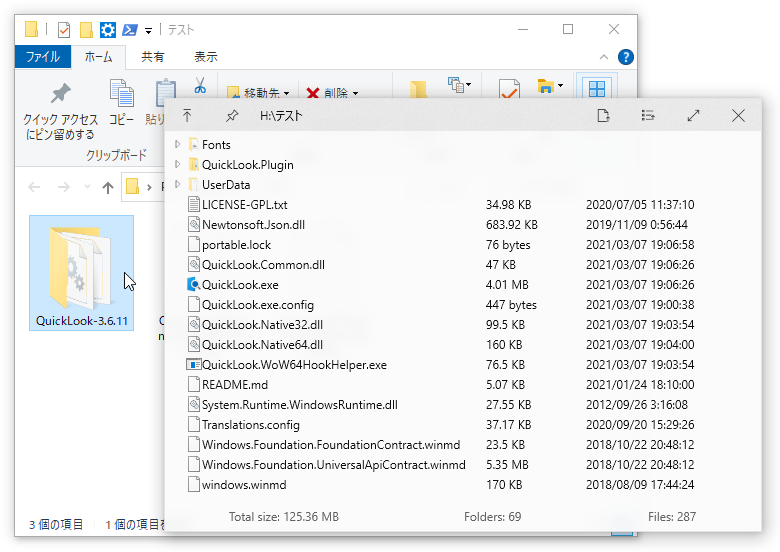
Task: Click blue gear icon in quick access toolbar
Action: [x=107, y=30]
